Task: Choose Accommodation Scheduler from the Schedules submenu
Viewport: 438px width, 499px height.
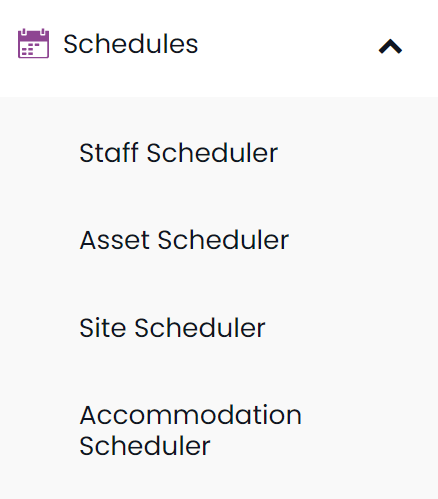Action: [x=190, y=430]
